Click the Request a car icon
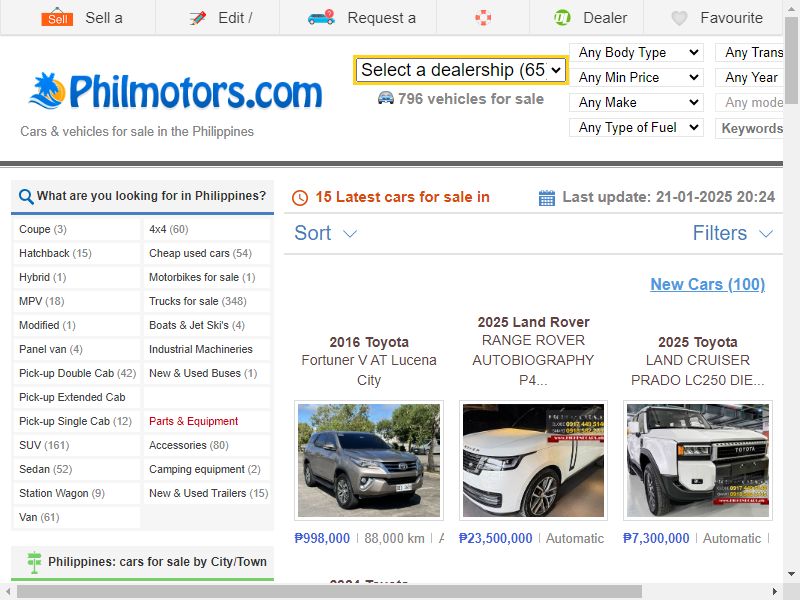 pos(321,17)
